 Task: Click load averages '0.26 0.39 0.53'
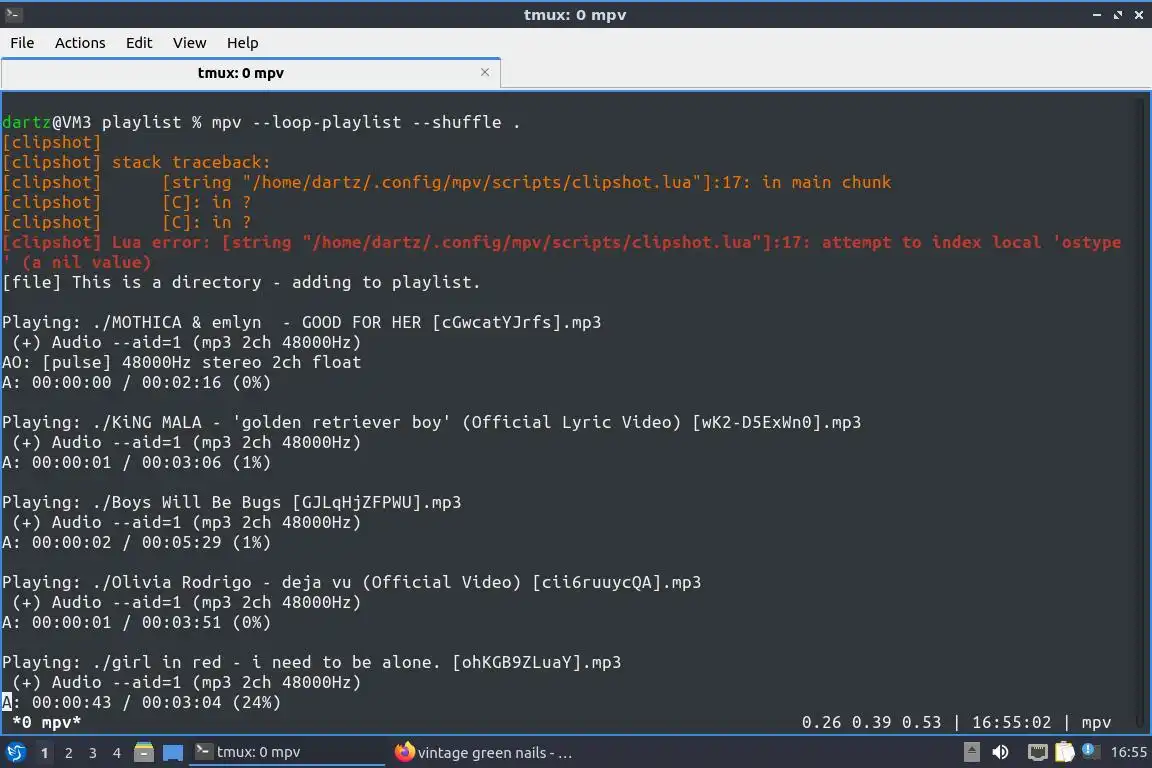point(871,722)
